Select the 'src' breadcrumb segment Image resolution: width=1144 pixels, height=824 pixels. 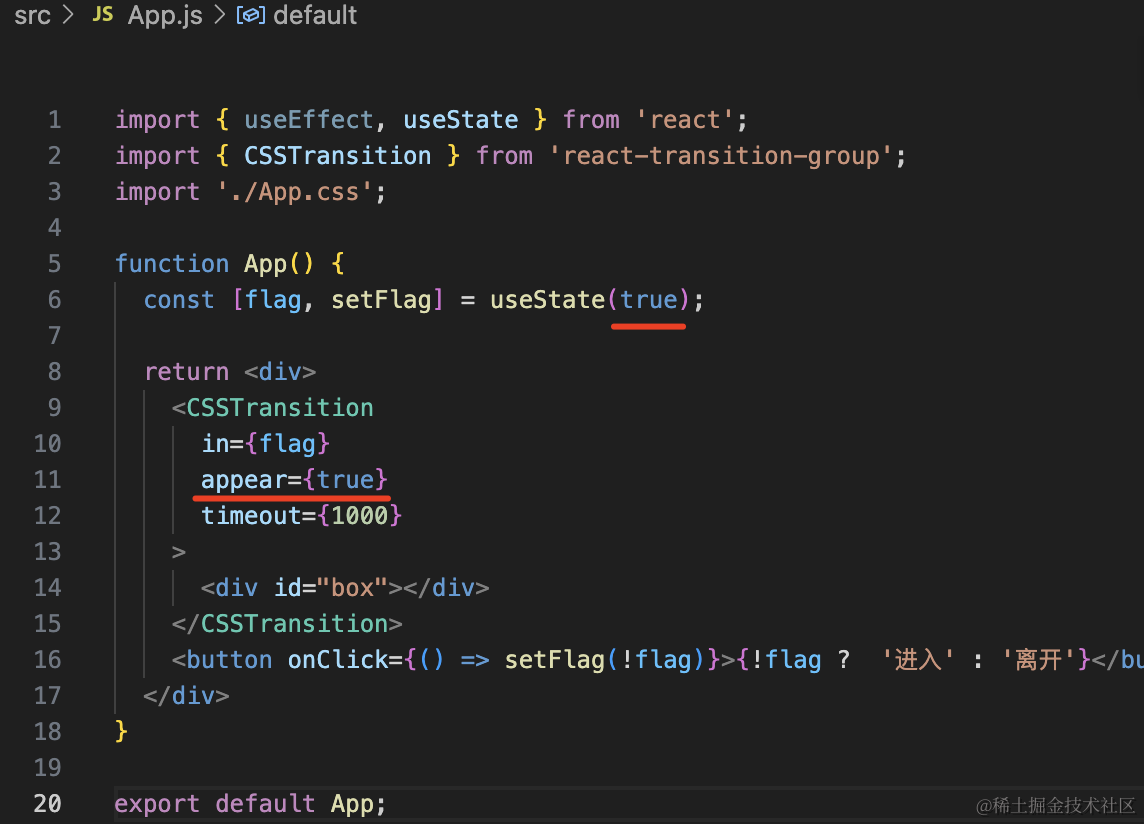[32, 15]
